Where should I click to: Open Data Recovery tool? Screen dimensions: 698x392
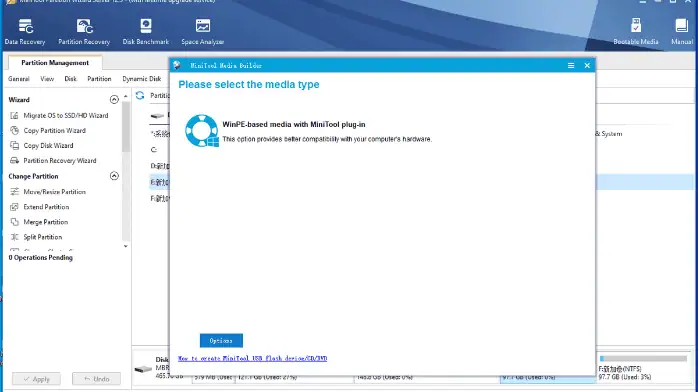coord(25,31)
